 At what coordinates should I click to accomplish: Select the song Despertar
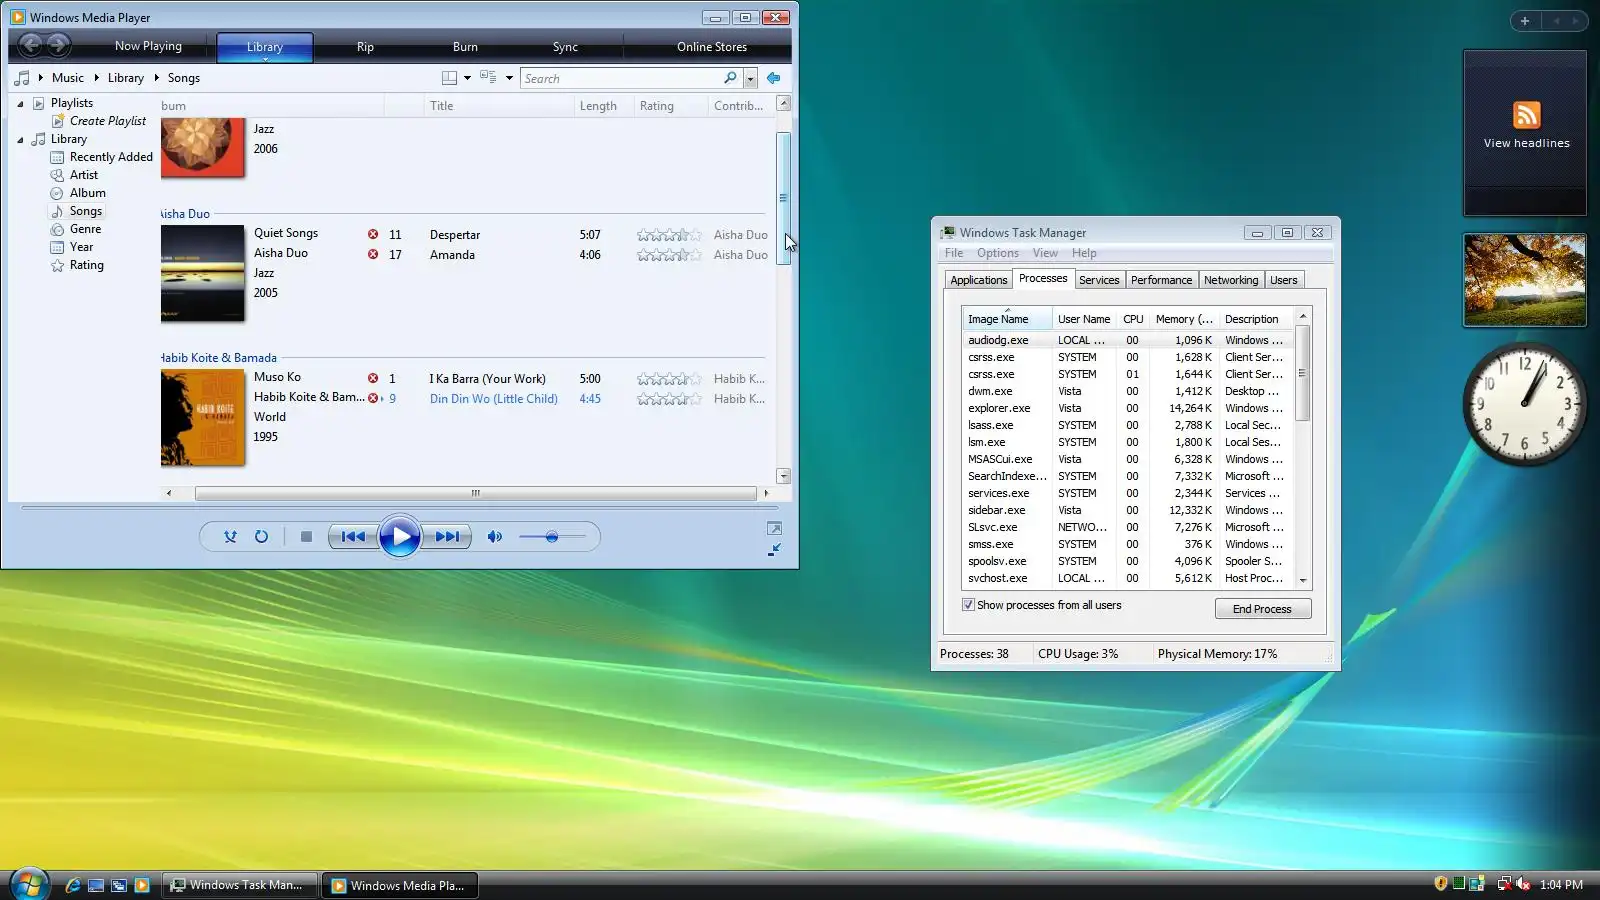click(x=455, y=235)
